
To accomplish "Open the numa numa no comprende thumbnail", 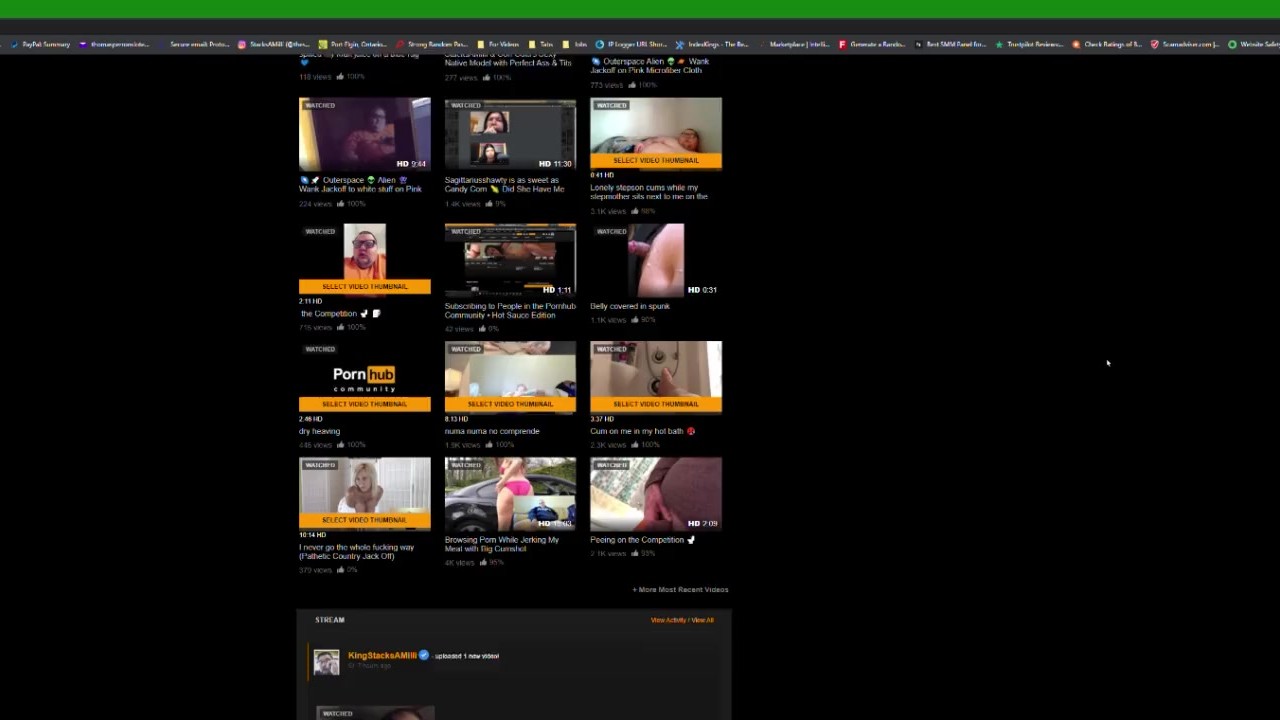I will (x=510, y=376).
